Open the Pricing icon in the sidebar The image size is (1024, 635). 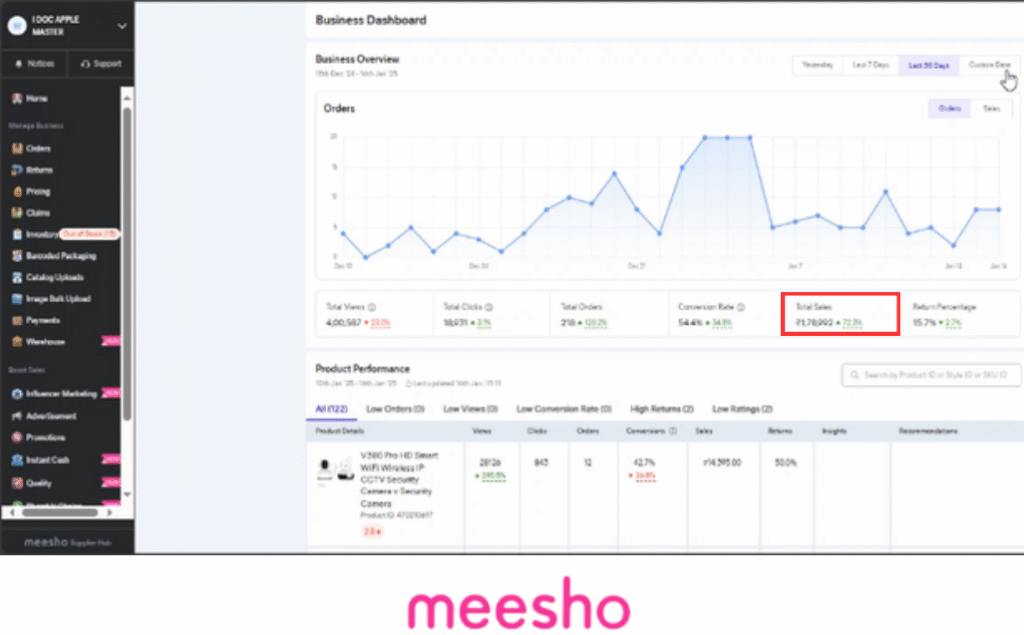click(17, 191)
